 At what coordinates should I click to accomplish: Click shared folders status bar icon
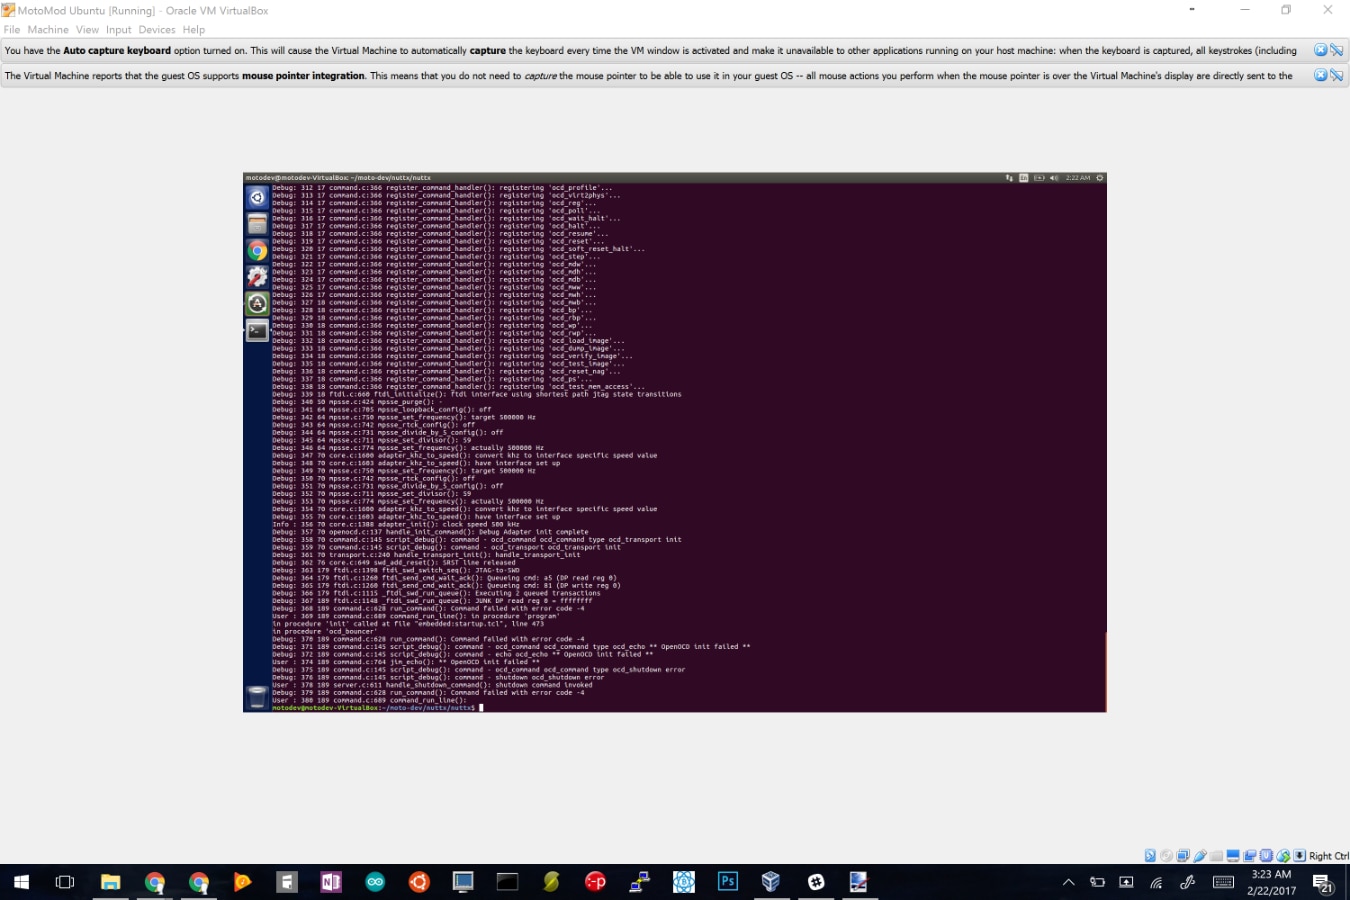(x=1216, y=856)
